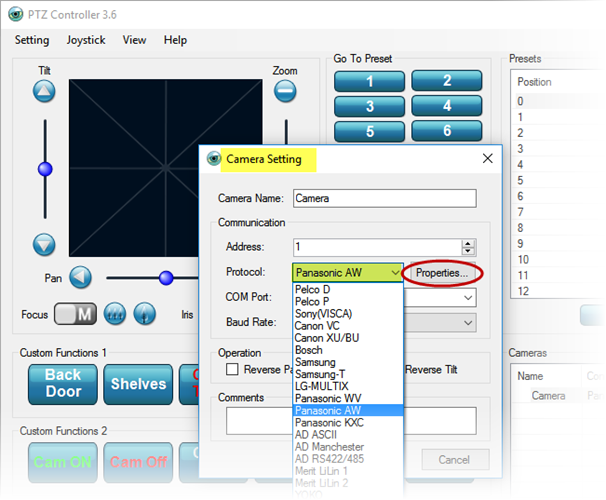Click the Pan left arrow button

(80, 277)
